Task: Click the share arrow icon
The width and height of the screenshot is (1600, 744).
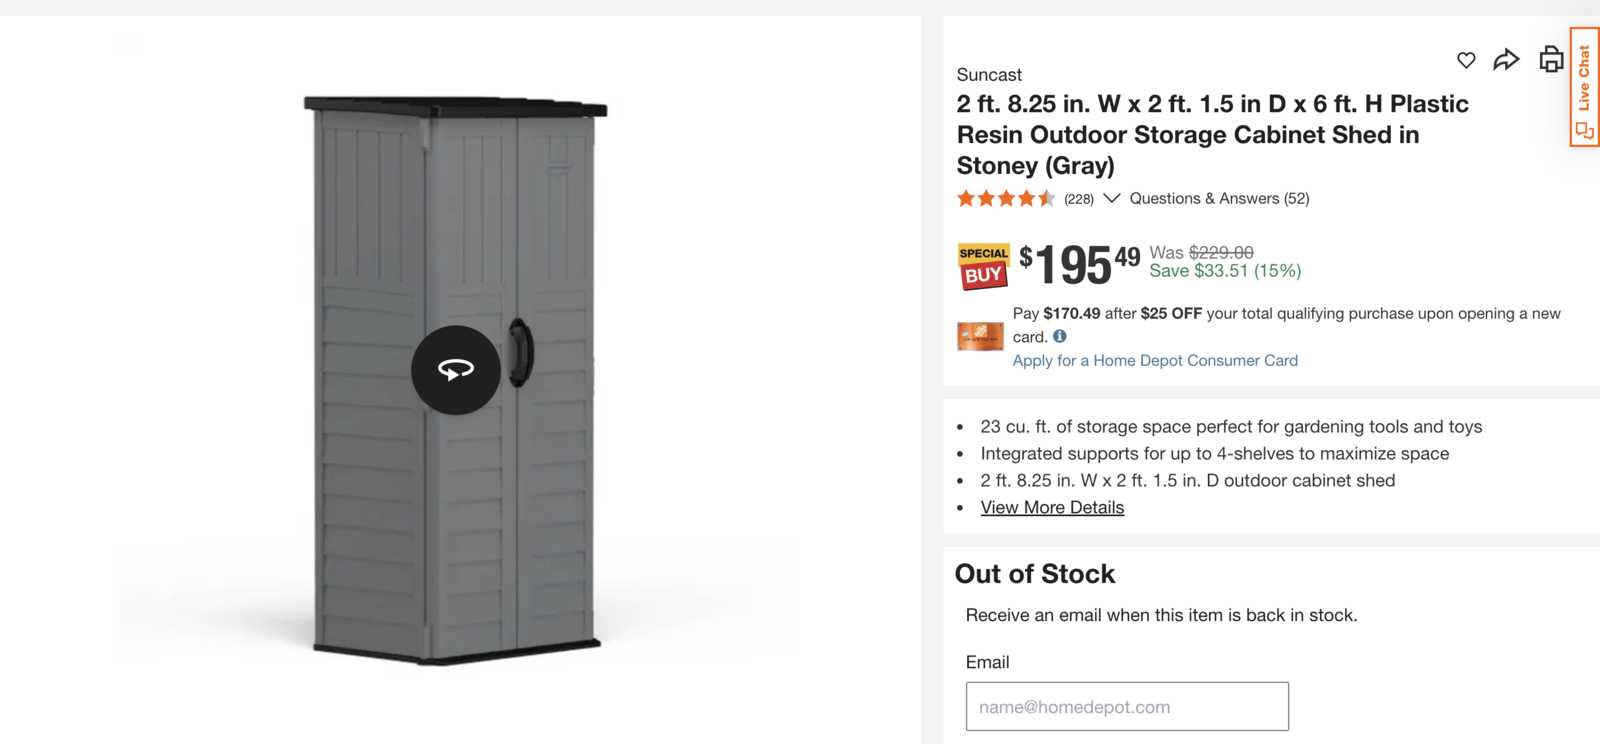Action: coord(1506,60)
